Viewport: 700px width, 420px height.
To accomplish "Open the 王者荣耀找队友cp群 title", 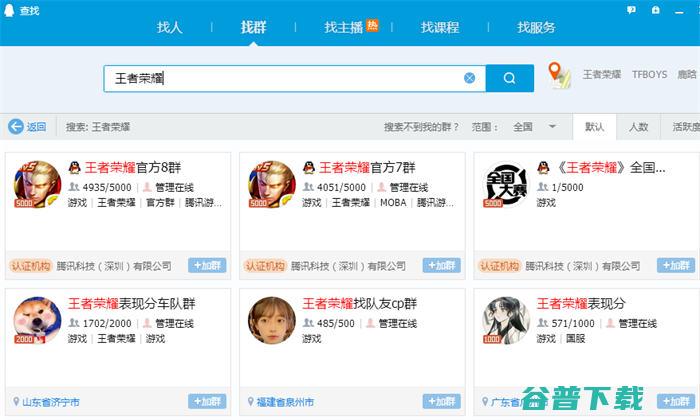I will pos(359,304).
